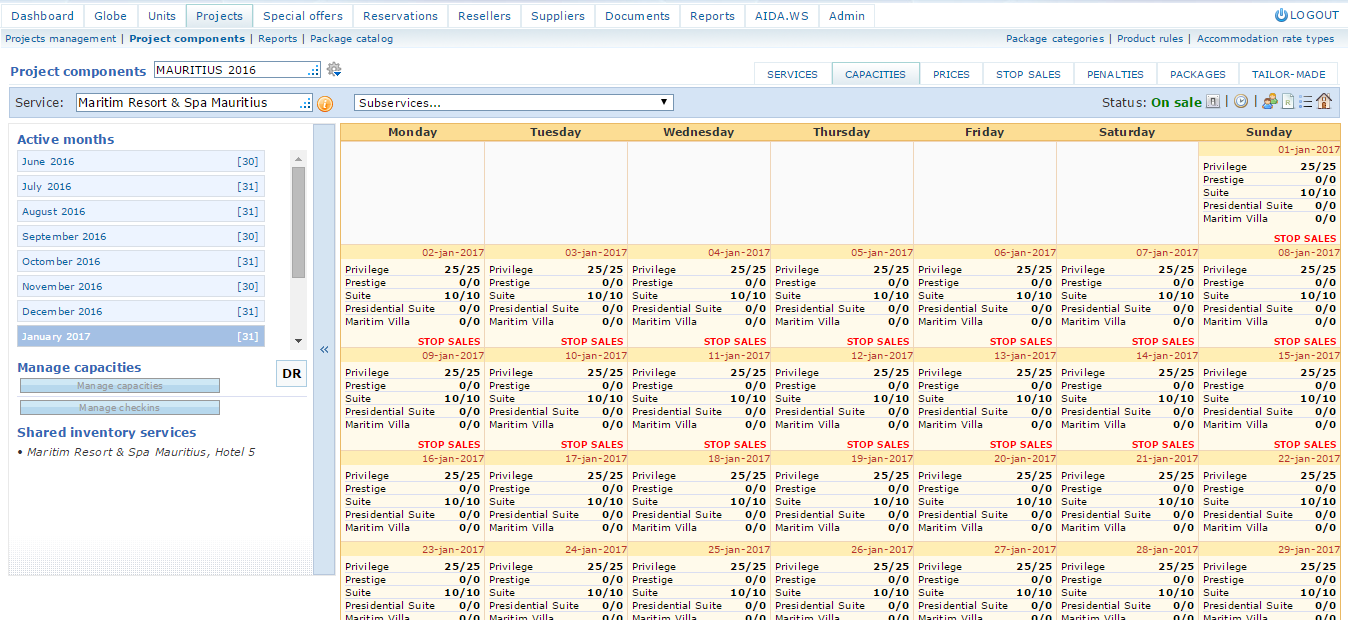Open the Stop Sales tab
This screenshot has height=620, width=1348.
1028,74
